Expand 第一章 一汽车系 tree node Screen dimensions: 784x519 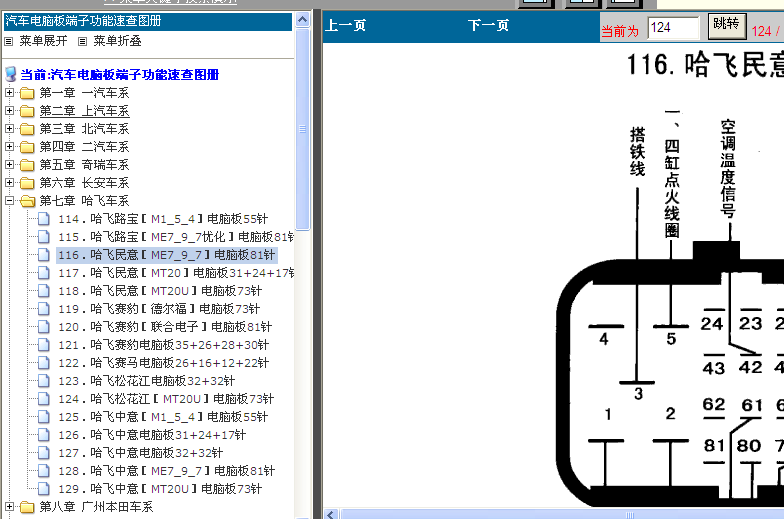(9, 92)
